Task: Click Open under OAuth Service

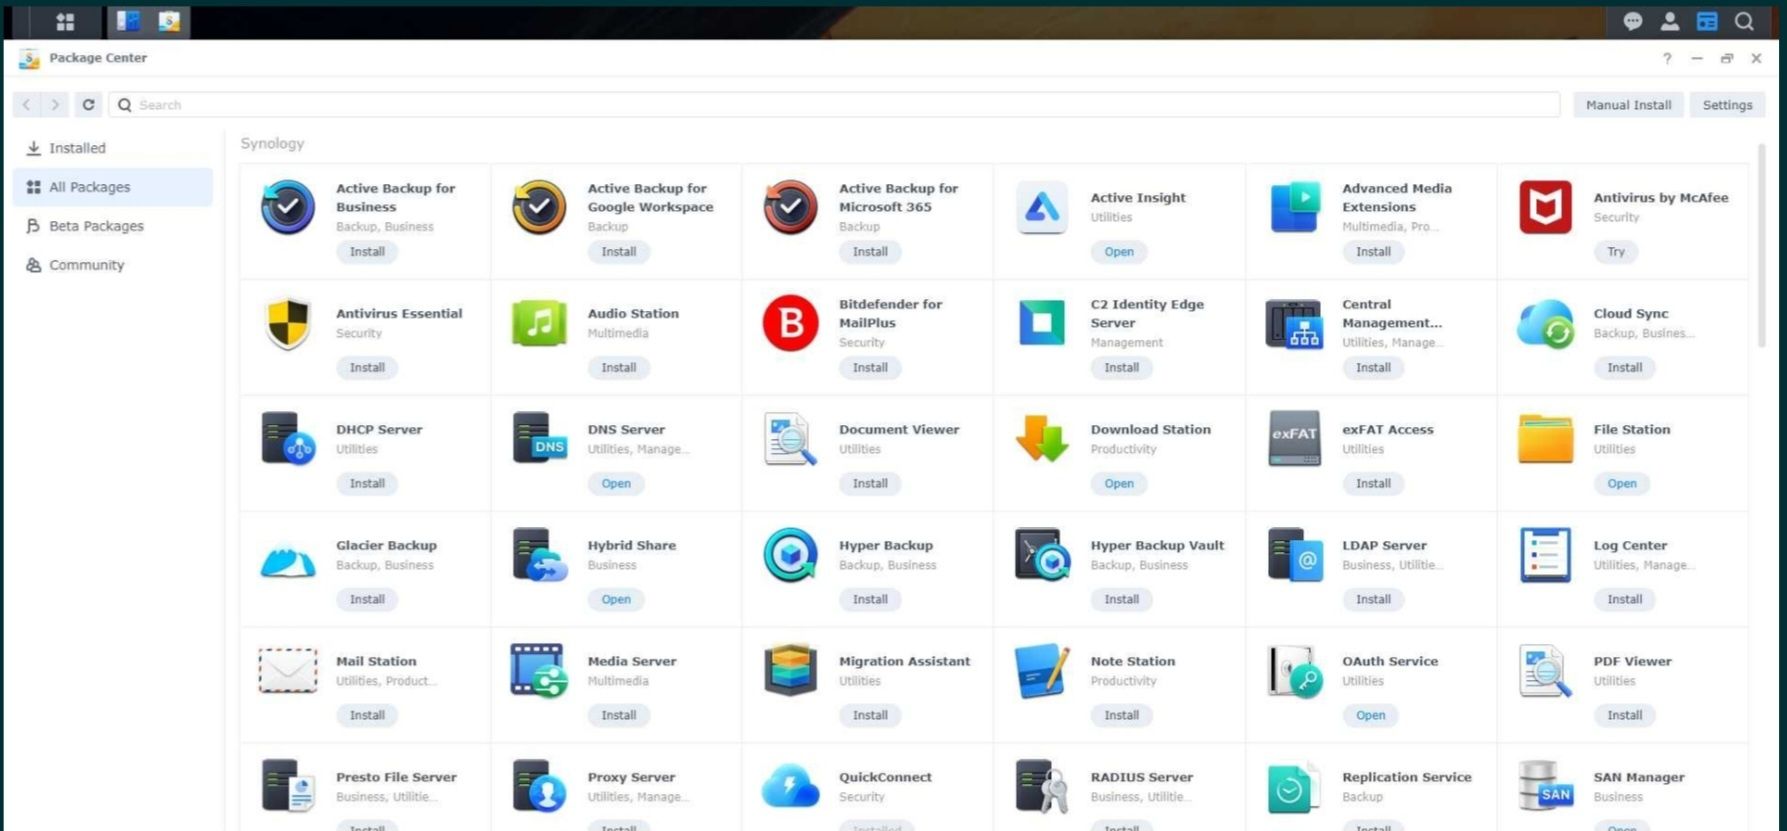Action: [1371, 716]
